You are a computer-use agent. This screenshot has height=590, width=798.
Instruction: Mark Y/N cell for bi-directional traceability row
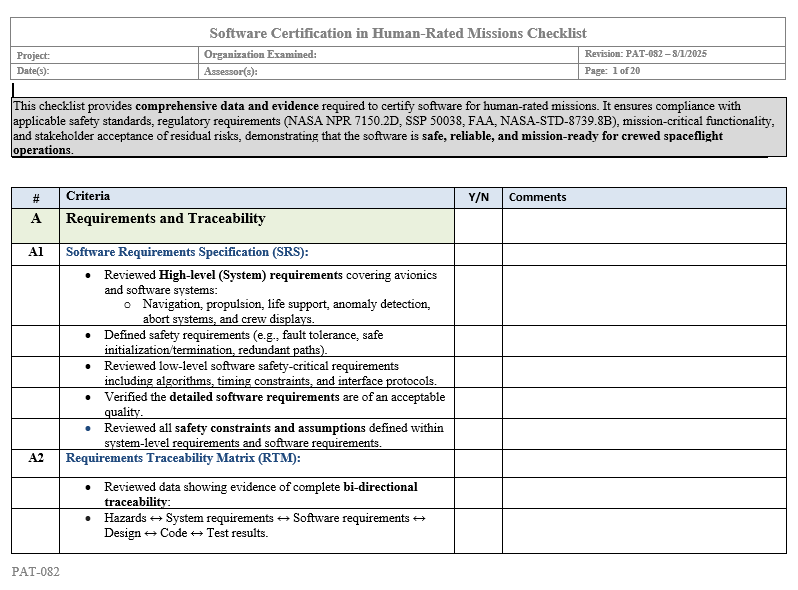[x=478, y=494]
